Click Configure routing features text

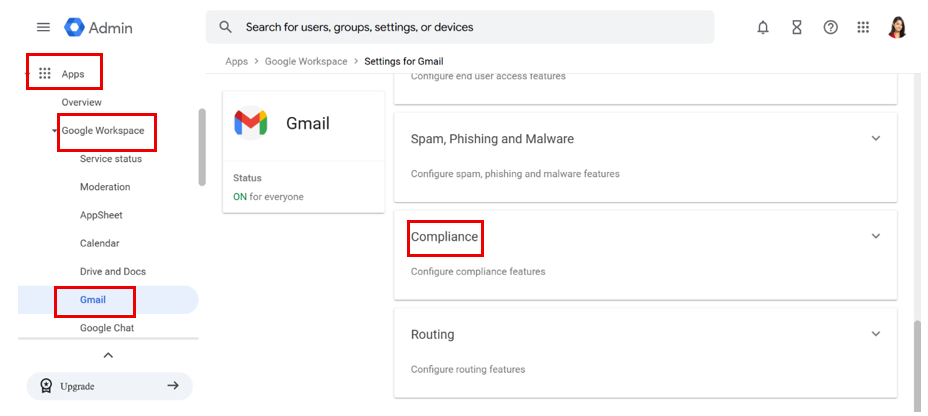coord(468,369)
